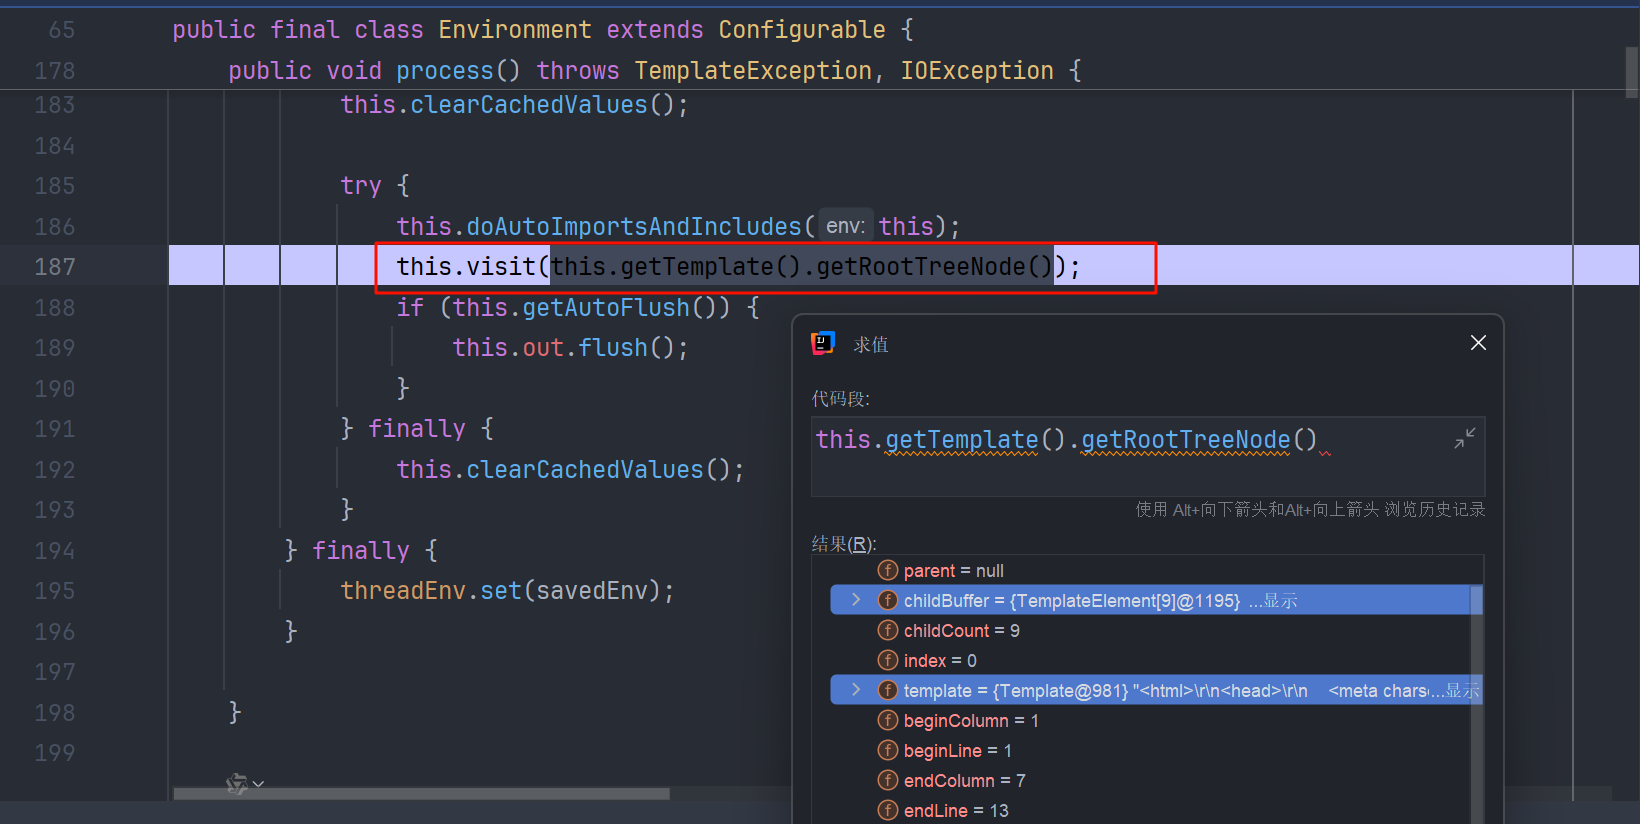The width and height of the screenshot is (1640, 824).
Task: Click the '结果(R):' label
Action: tap(844, 544)
